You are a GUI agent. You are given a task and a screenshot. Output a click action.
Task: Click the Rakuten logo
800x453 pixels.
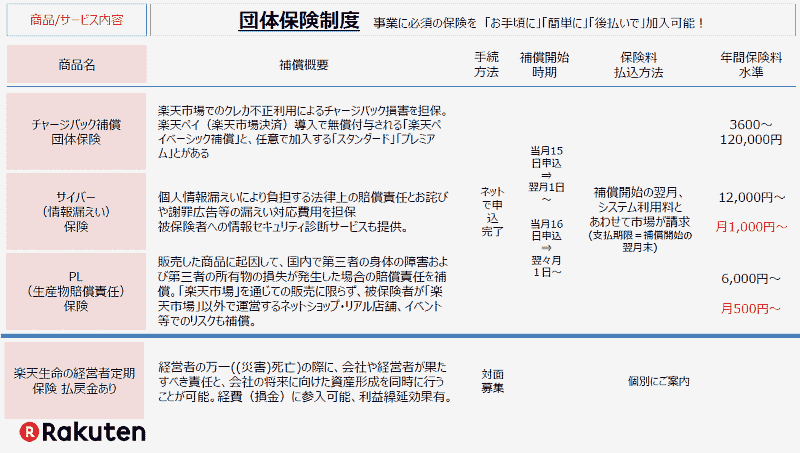(x=83, y=432)
